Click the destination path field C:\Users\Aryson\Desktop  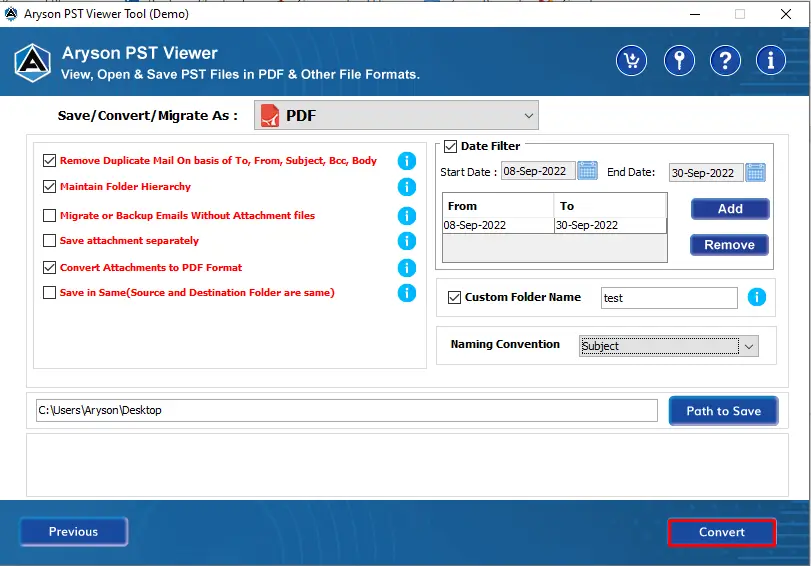coord(347,410)
